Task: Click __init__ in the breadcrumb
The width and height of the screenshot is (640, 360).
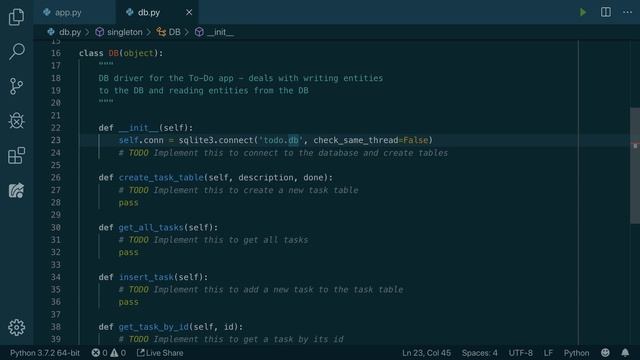Action: tap(220, 32)
